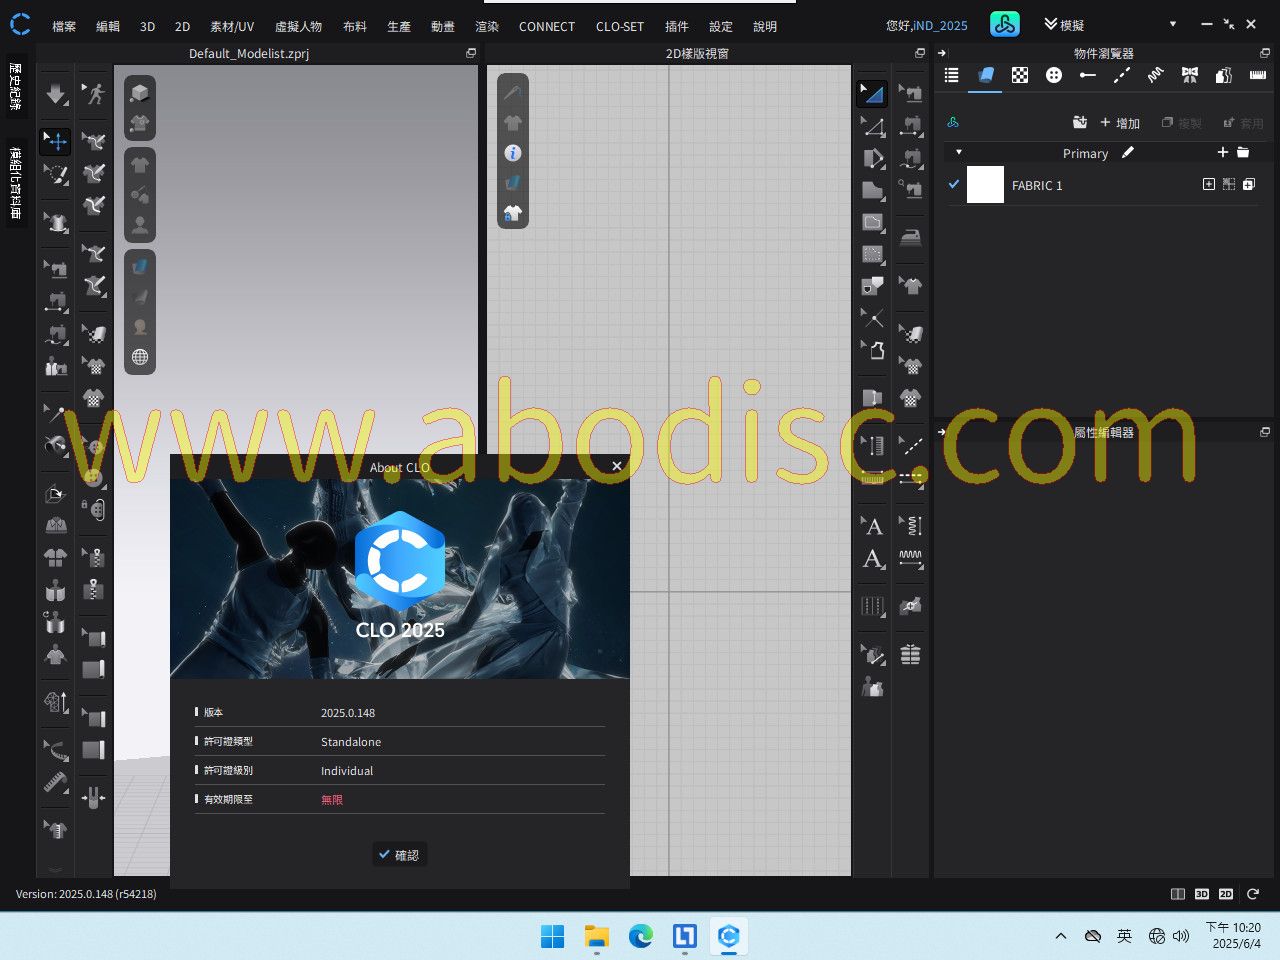Toggle the FABRIC 1 checkmark

[x=954, y=184]
